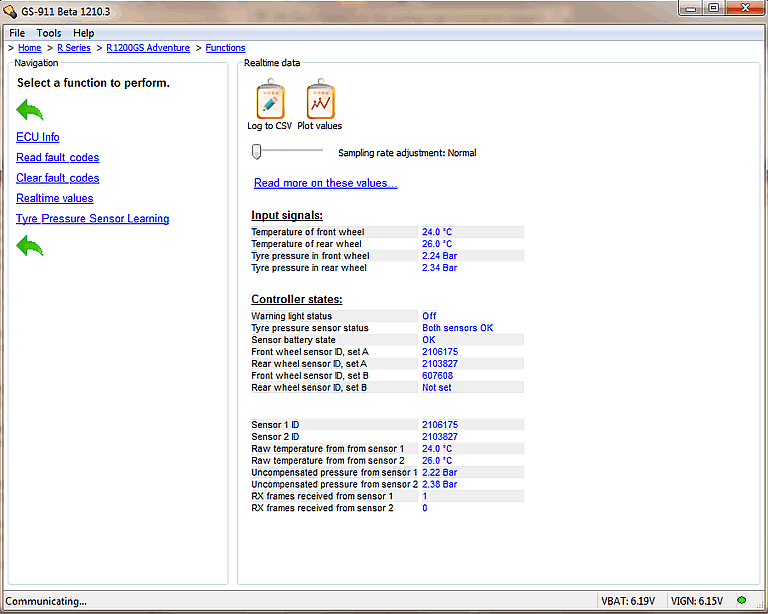Viewport: 768px width, 614px height.
Task: Click the upper green back arrow
Action: point(30,109)
